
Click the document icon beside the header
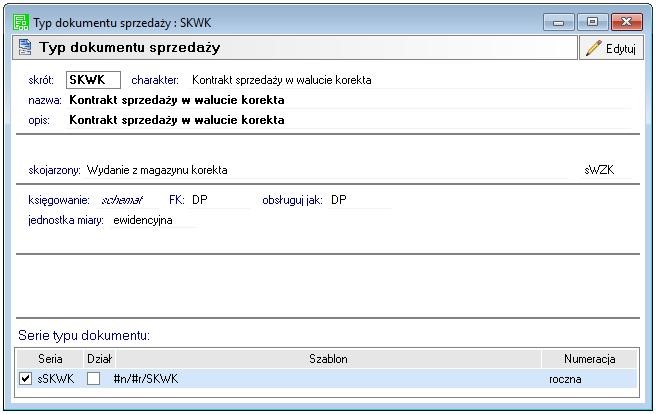click(x=23, y=48)
